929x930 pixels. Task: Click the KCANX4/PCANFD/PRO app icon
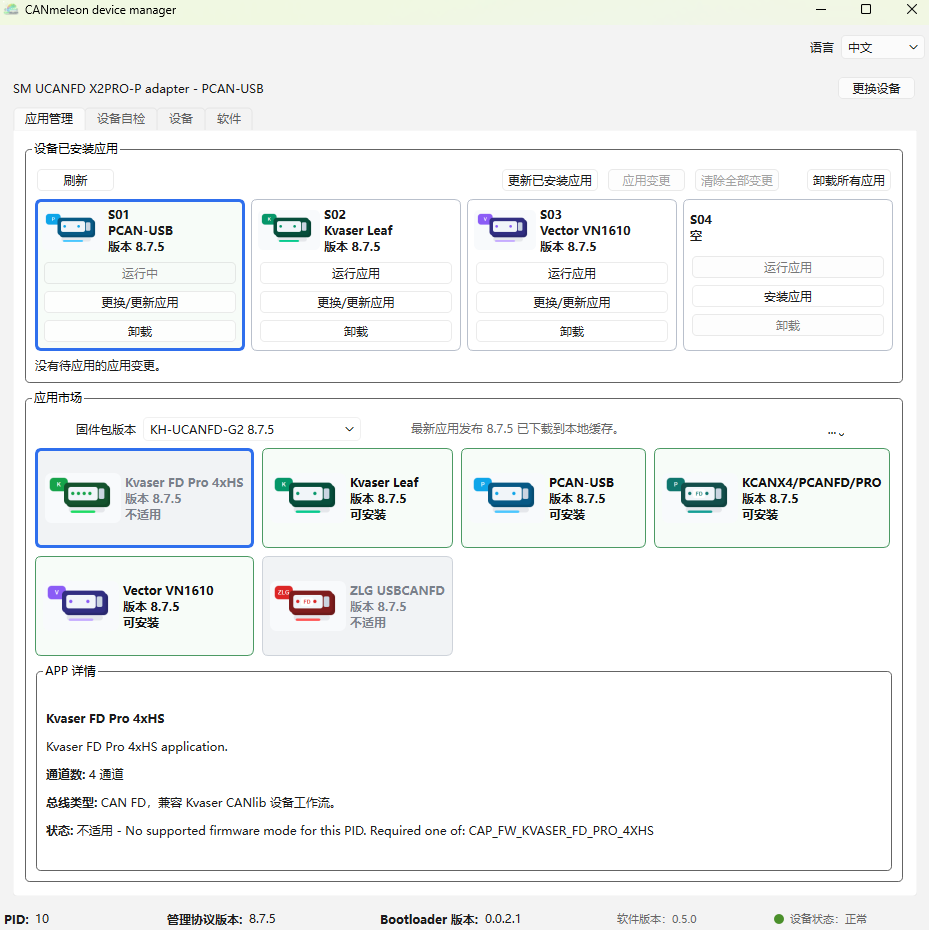click(x=697, y=495)
